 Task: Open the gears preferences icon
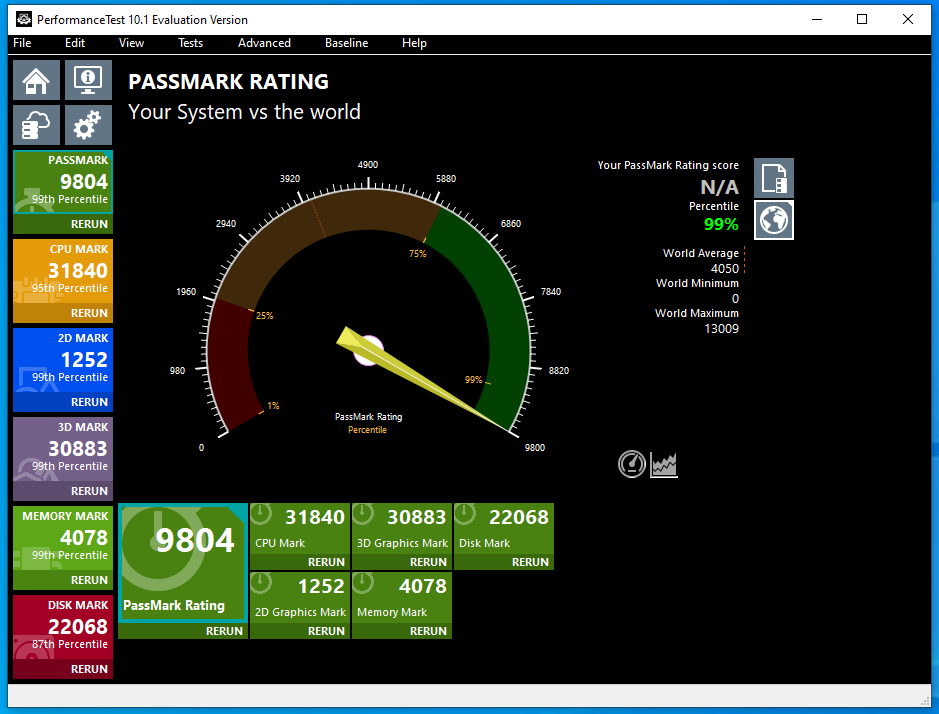pos(88,125)
